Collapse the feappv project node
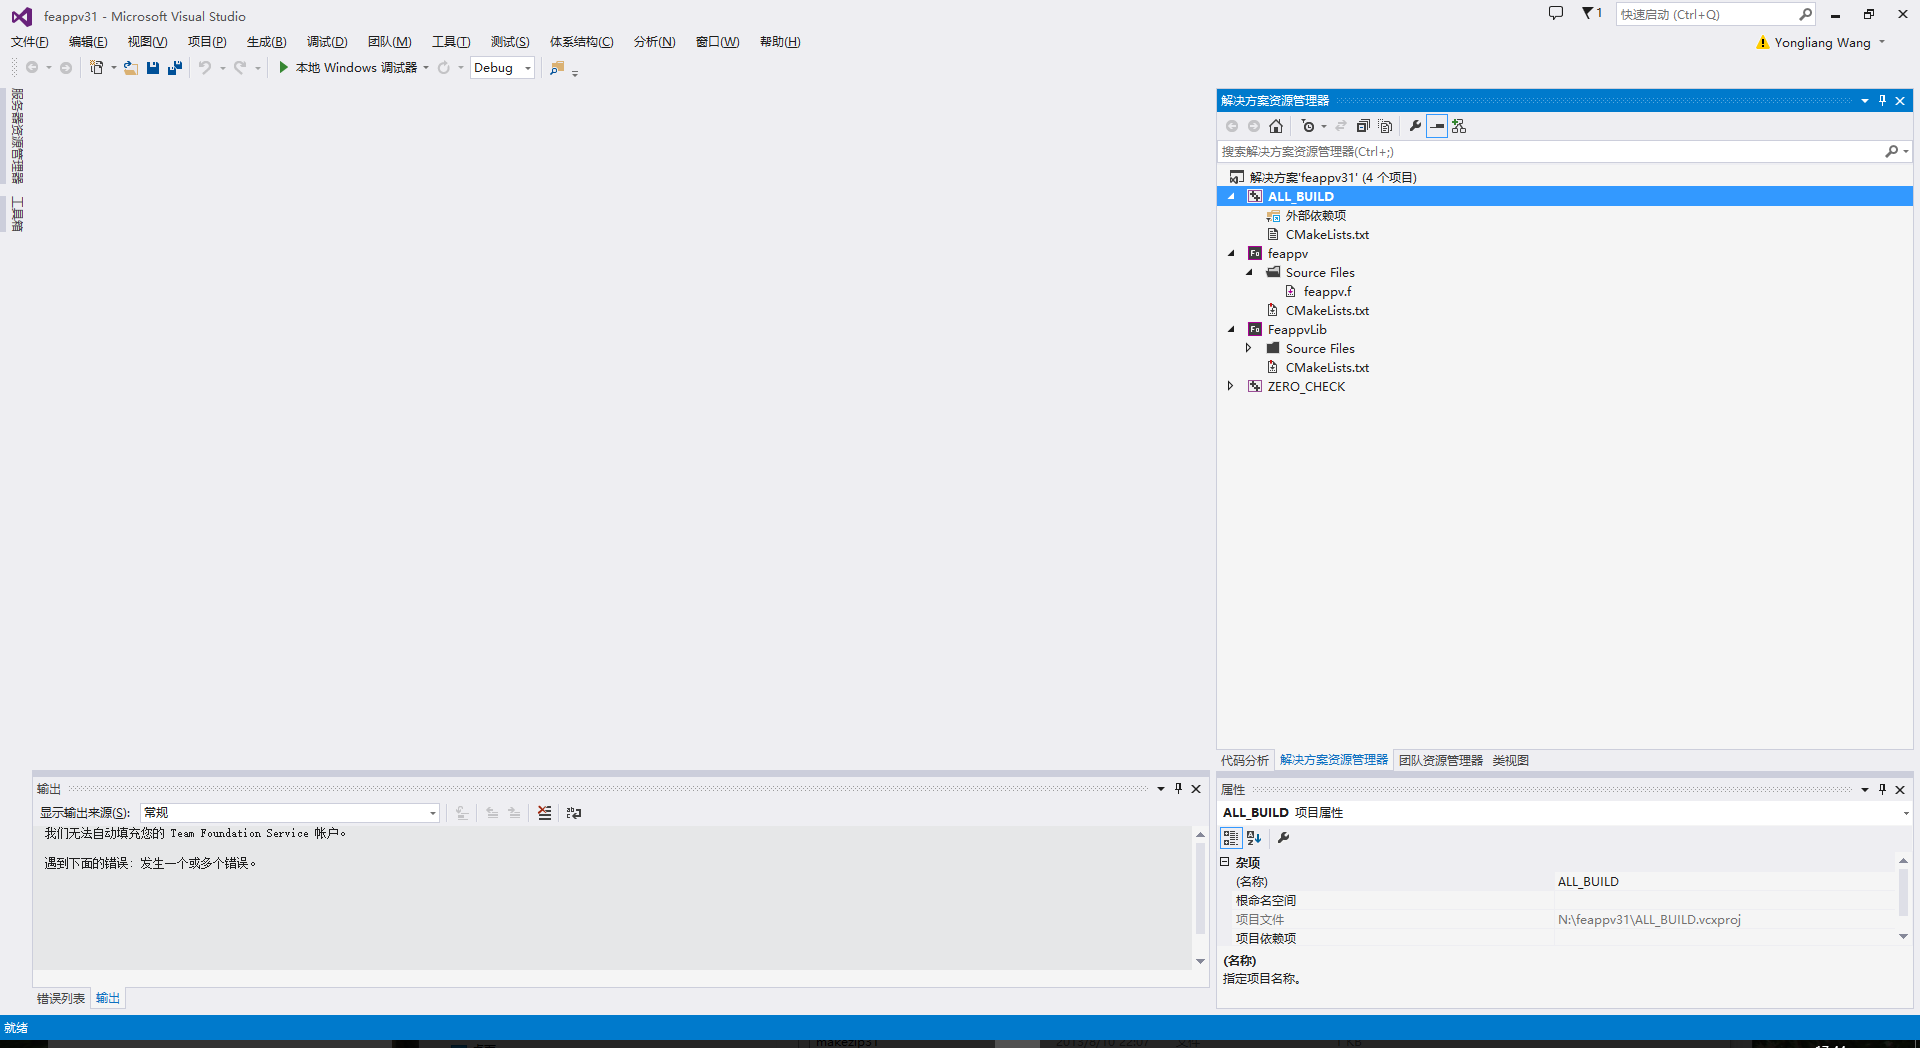This screenshot has width=1920, height=1048. 1230,253
